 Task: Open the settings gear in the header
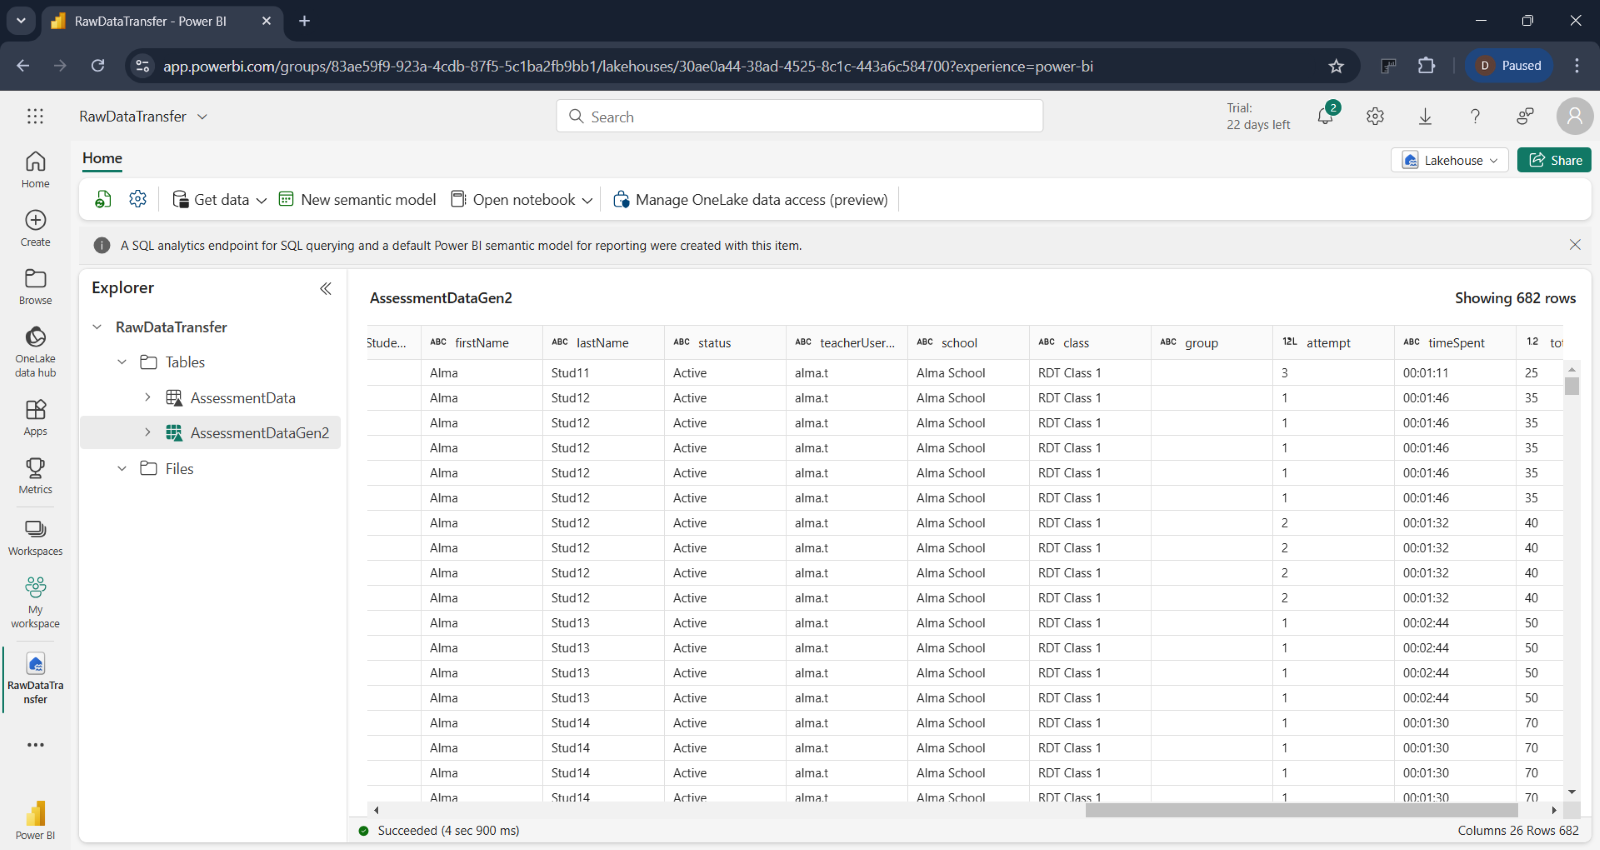[1375, 116]
